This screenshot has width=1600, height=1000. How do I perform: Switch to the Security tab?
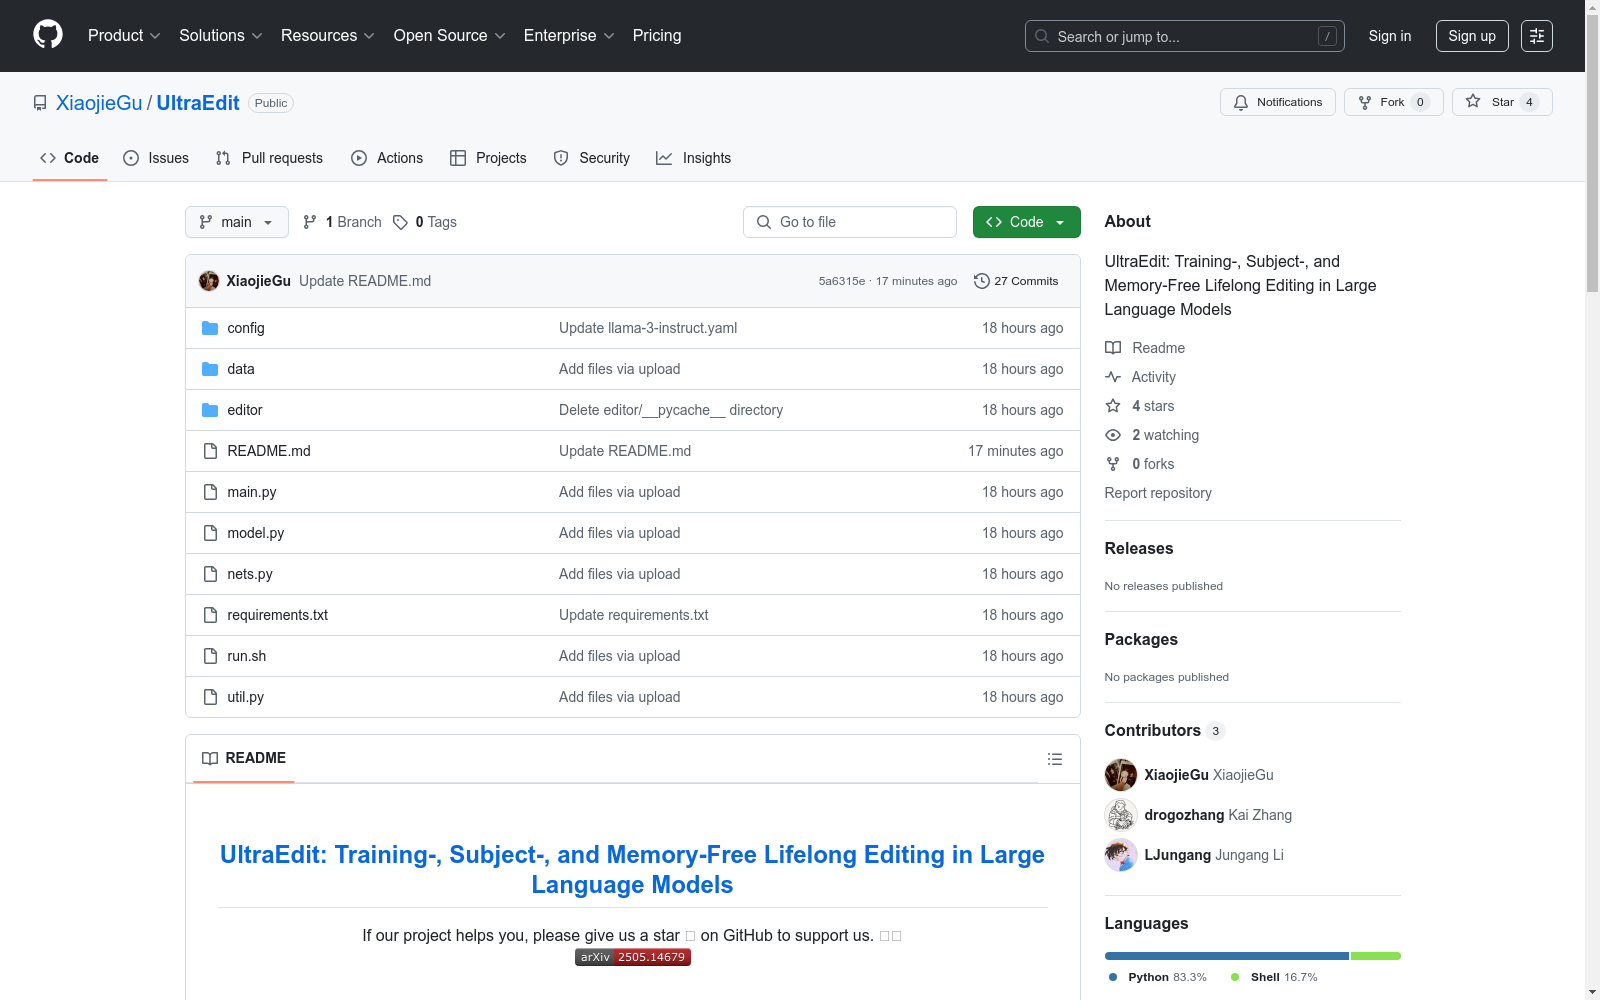[592, 158]
